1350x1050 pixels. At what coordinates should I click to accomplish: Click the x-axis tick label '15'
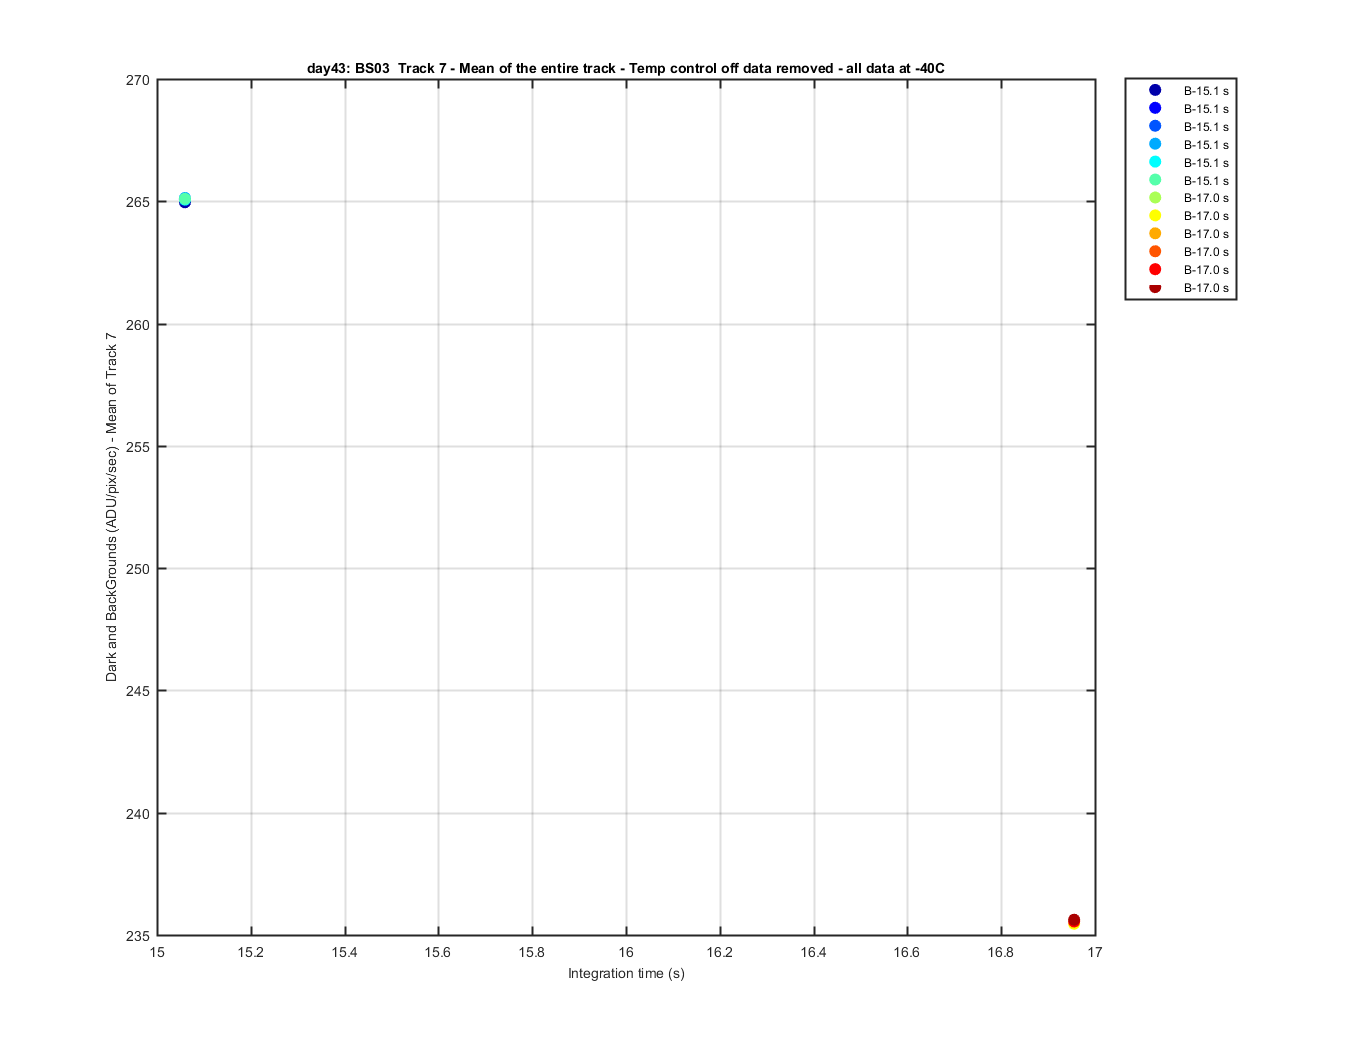(157, 952)
